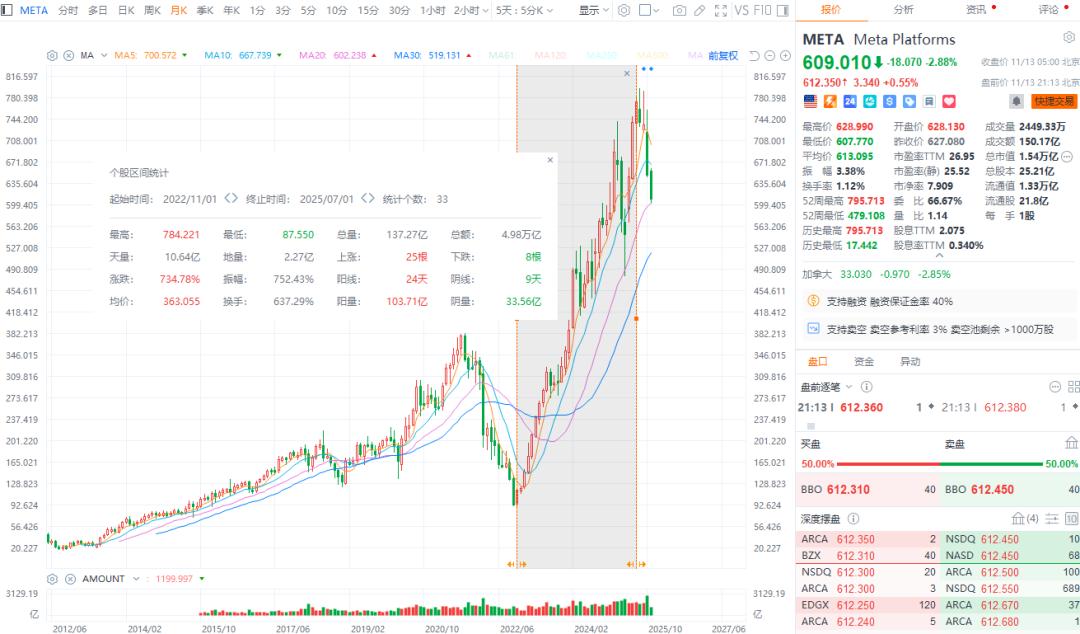Image resolution: width=1080 pixels, height=634 pixels.
Task: Click the screenshot camera icon in chart toolbar
Action: (680, 10)
